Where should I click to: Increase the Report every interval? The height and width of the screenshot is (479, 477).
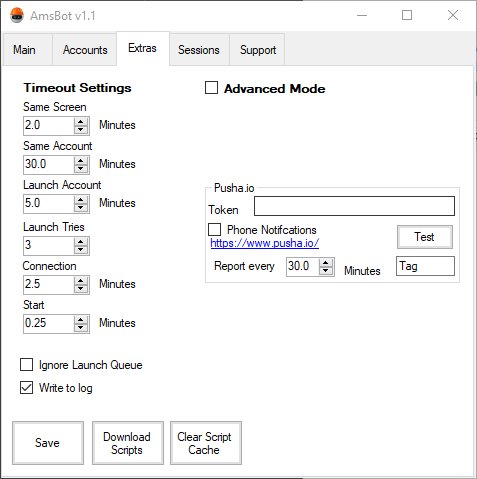point(326,263)
